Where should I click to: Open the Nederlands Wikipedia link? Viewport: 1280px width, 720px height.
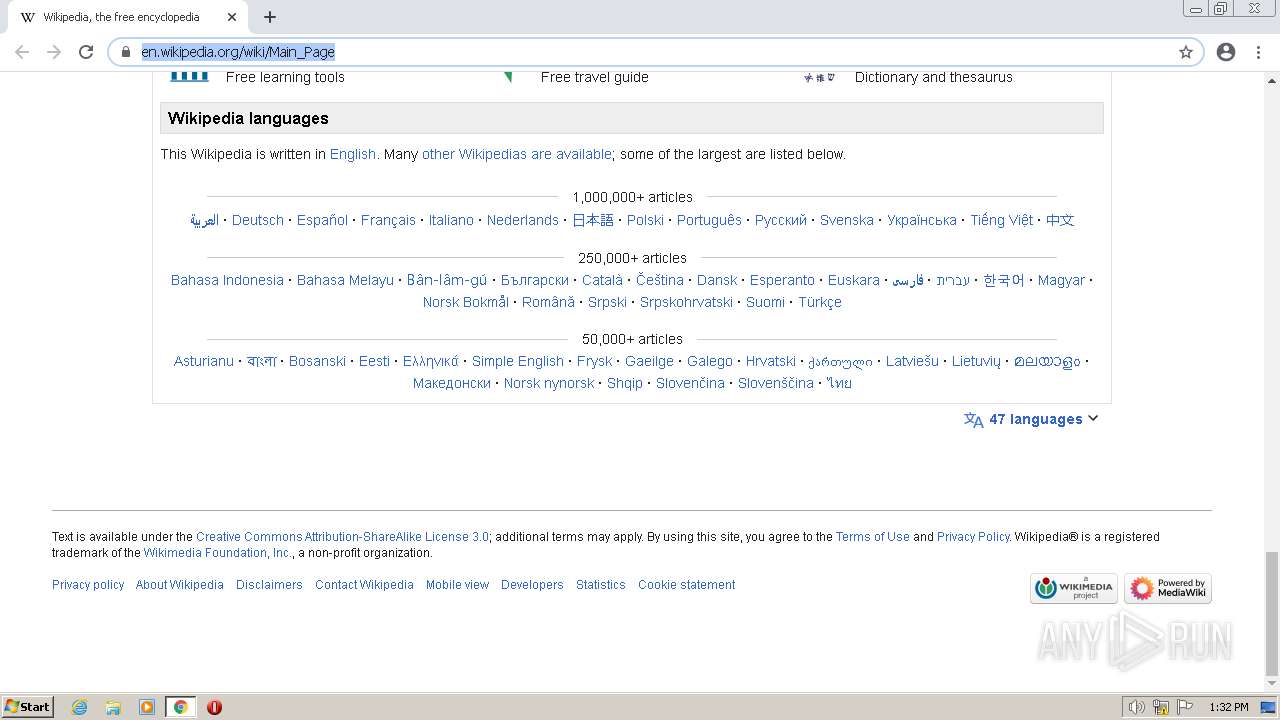click(x=523, y=220)
